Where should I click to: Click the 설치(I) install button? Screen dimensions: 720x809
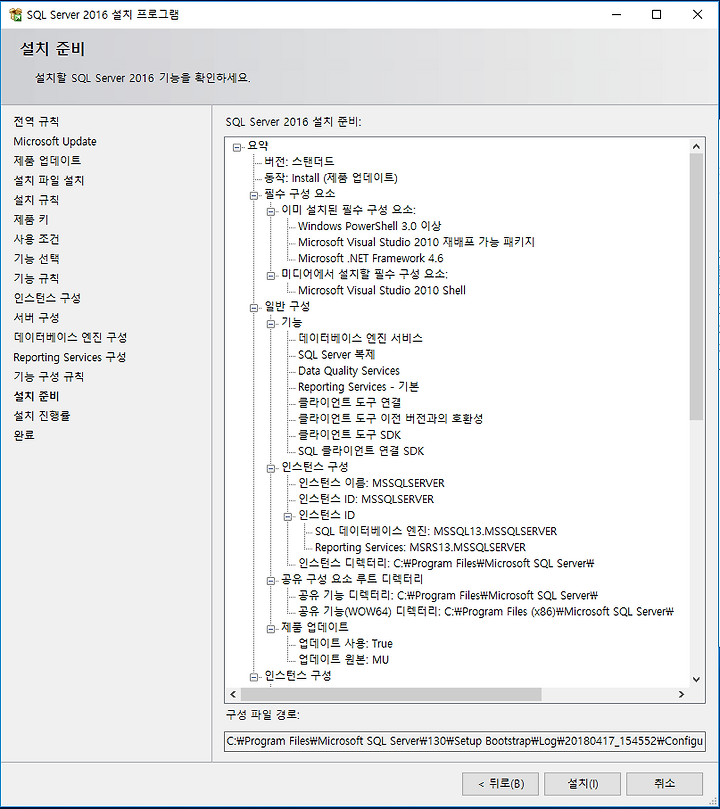pos(582,784)
